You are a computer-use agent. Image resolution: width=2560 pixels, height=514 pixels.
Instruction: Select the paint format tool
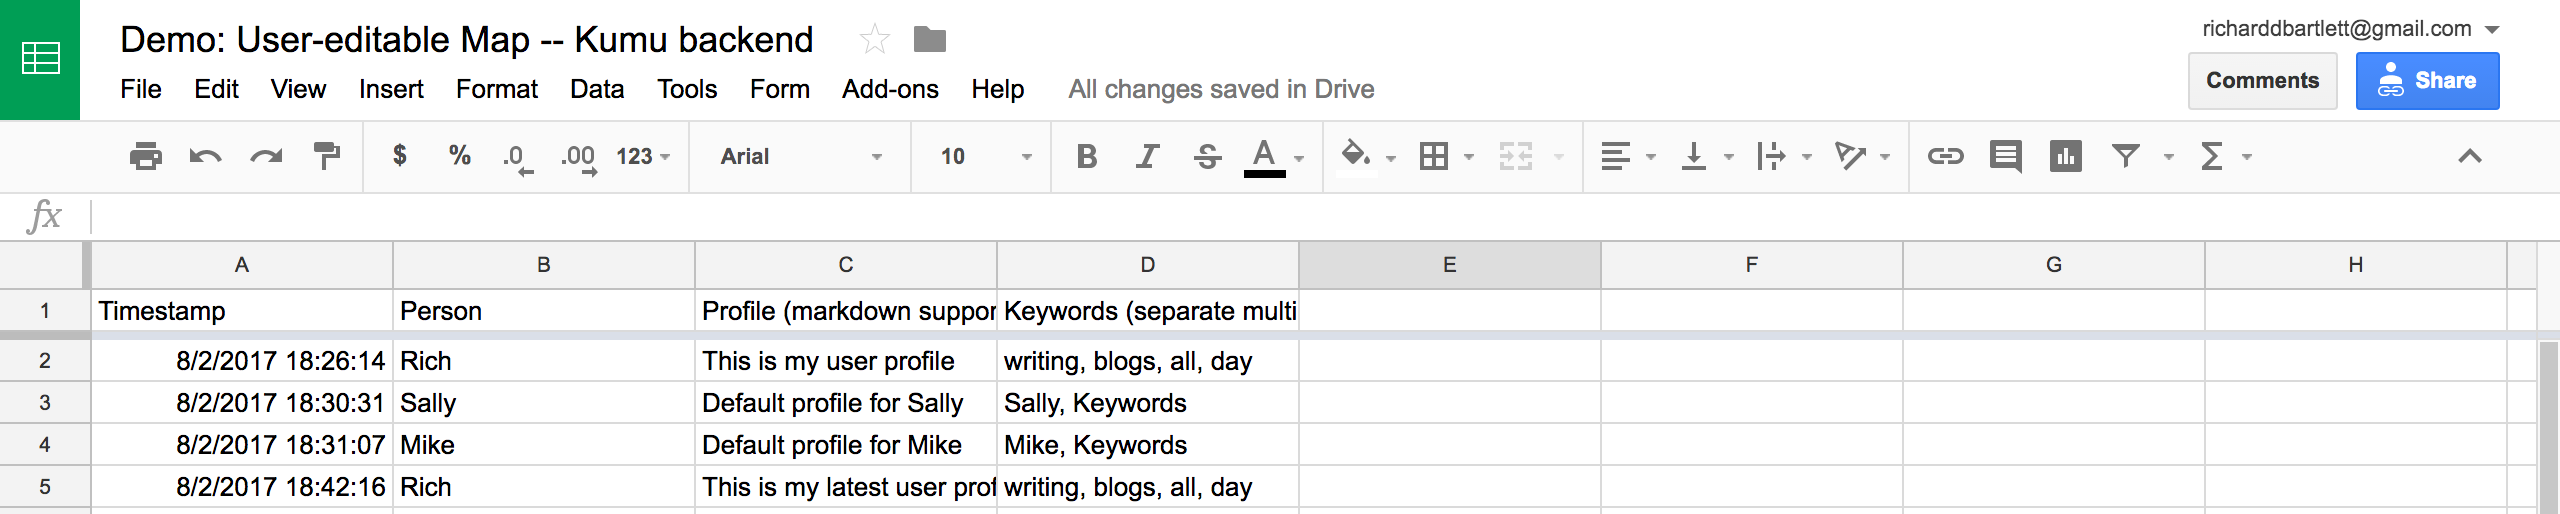tap(326, 156)
